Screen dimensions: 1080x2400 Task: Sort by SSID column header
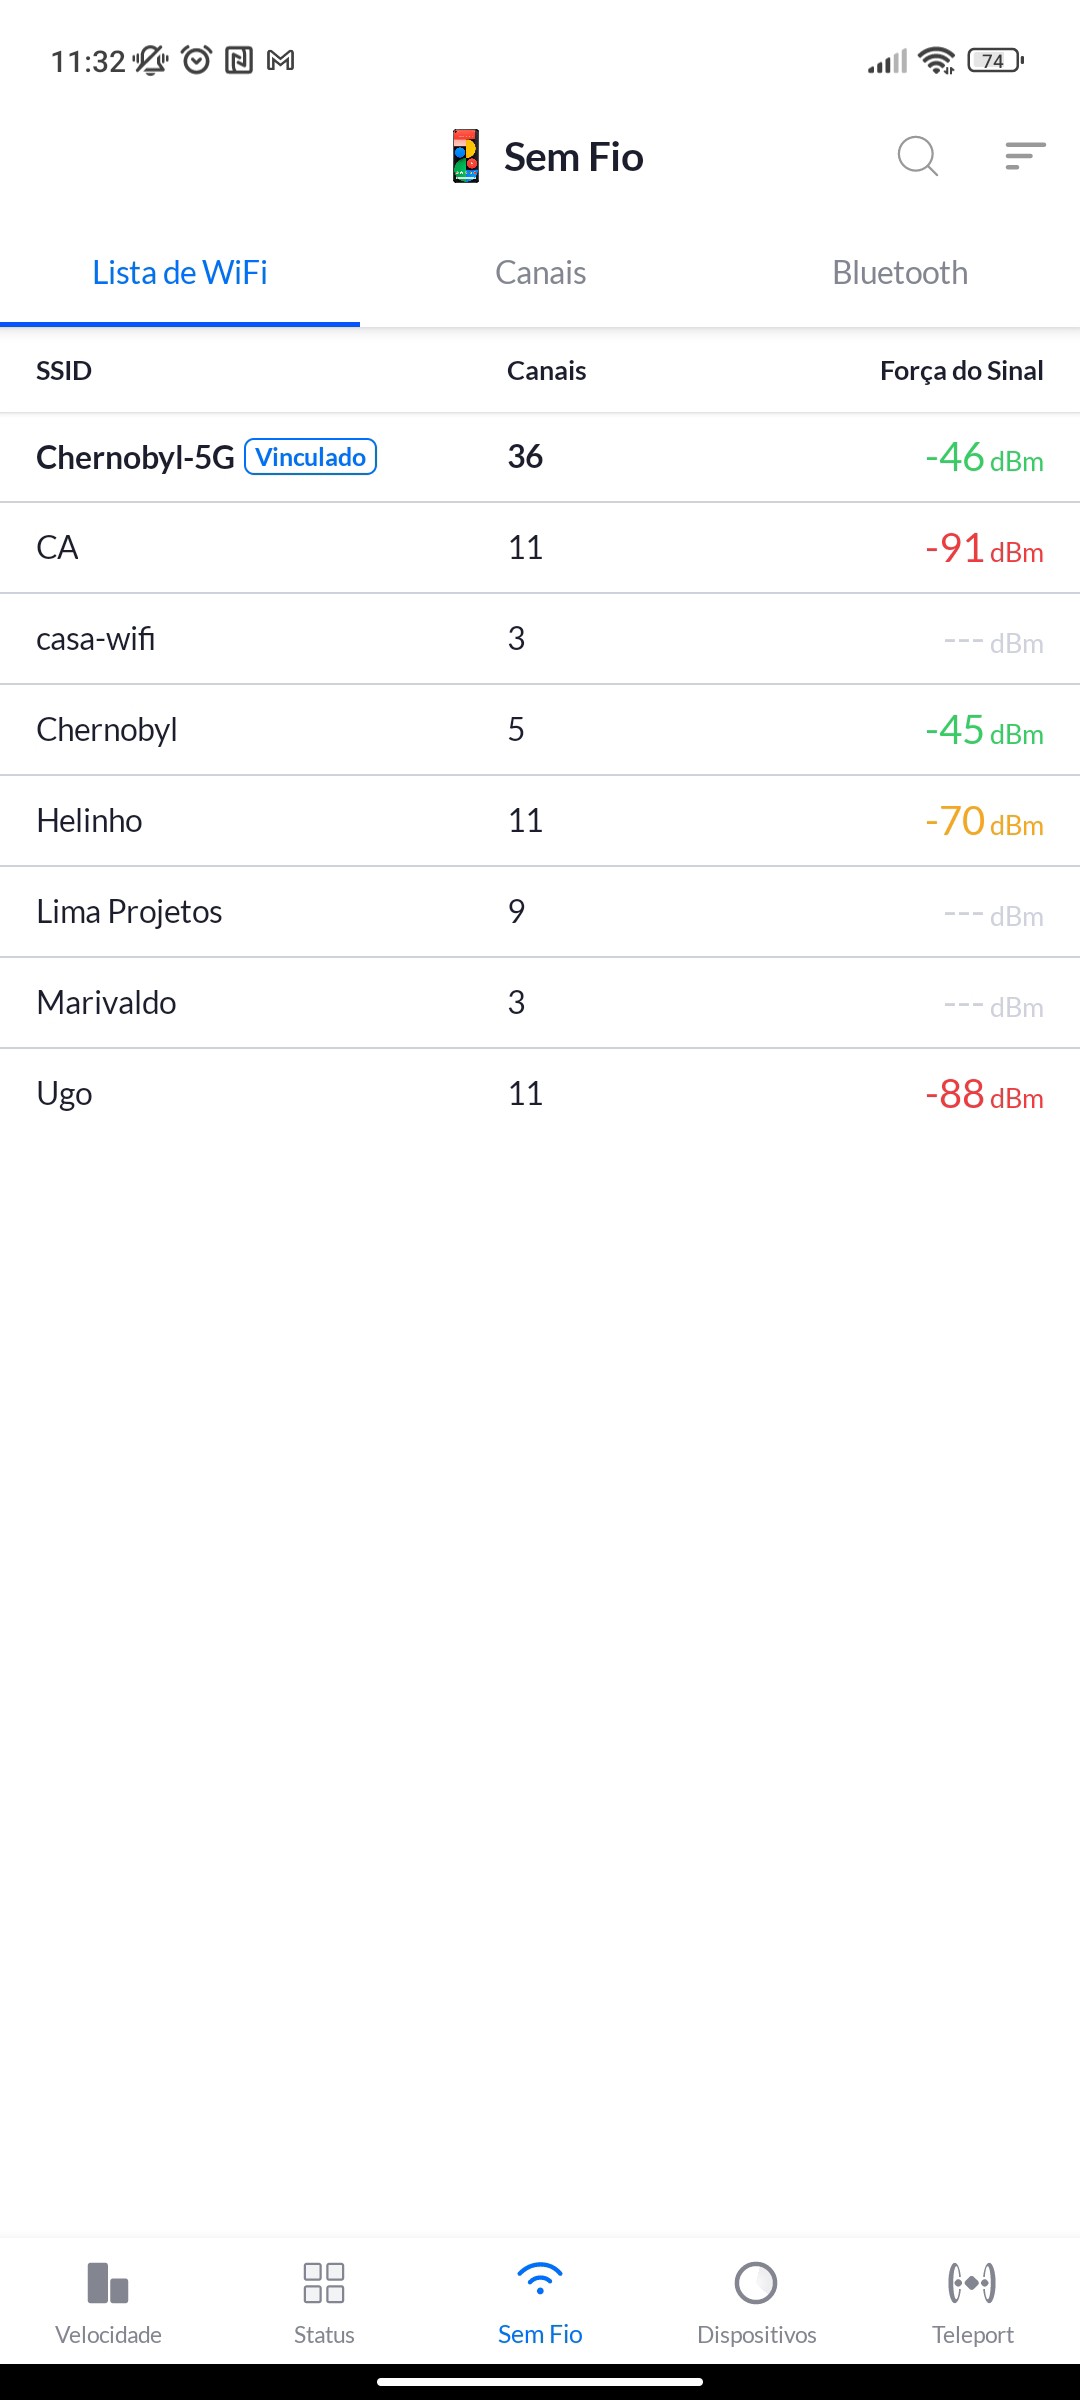tap(64, 371)
